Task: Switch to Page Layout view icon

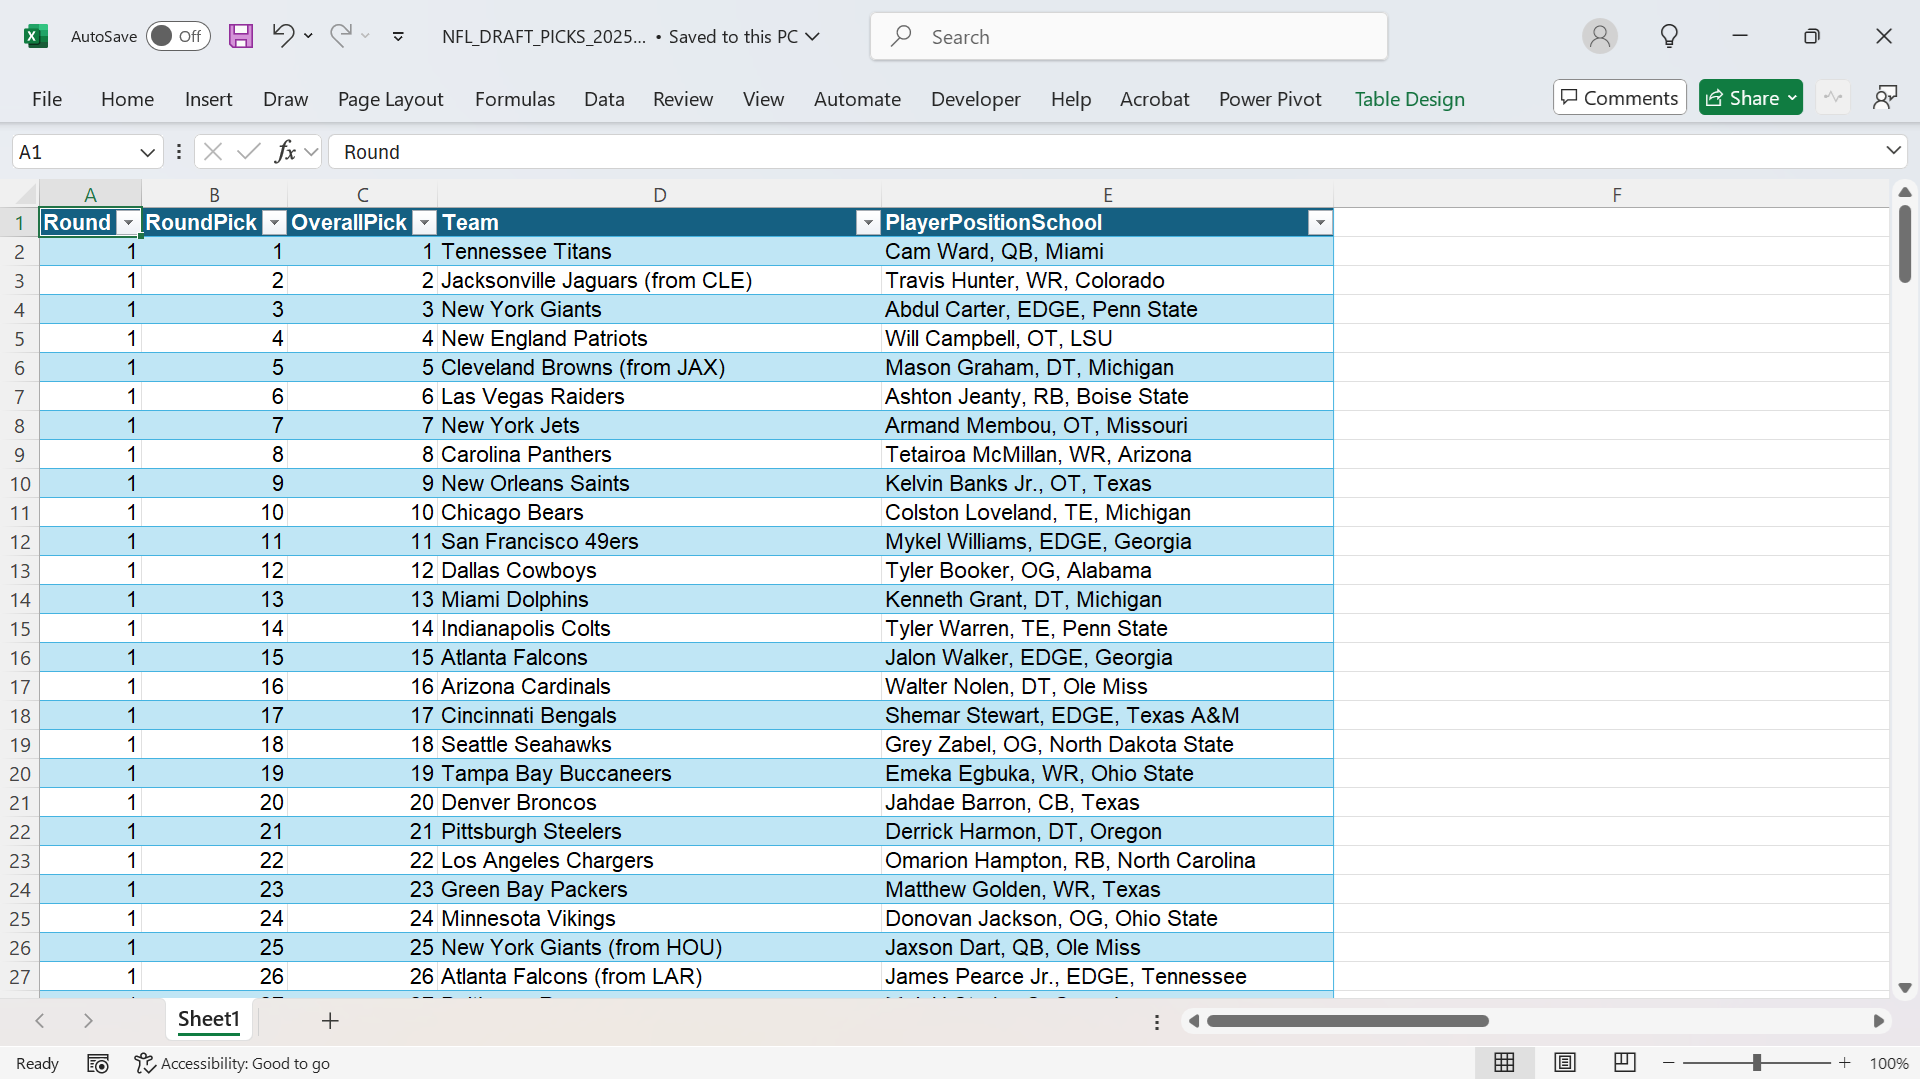Action: pos(1565,1063)
